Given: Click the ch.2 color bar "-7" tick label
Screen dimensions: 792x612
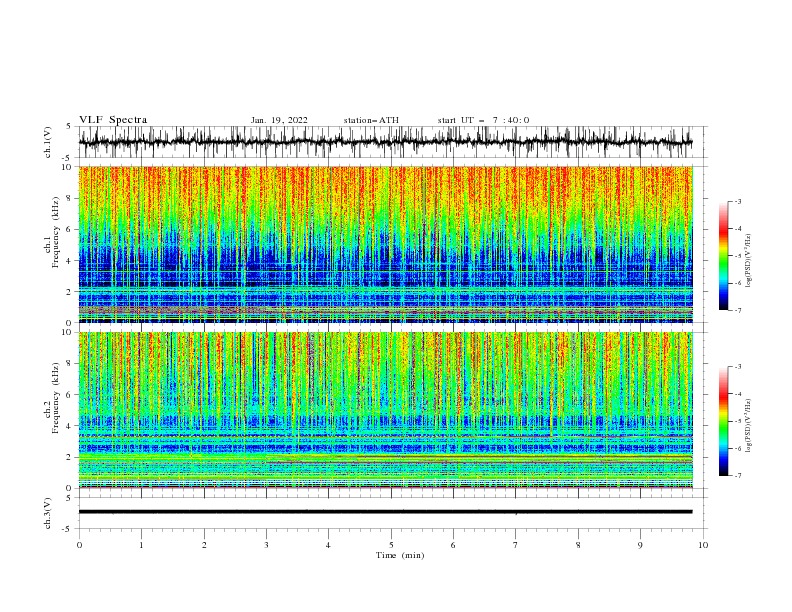Looking at the screenshot, I should coord(738,476).
